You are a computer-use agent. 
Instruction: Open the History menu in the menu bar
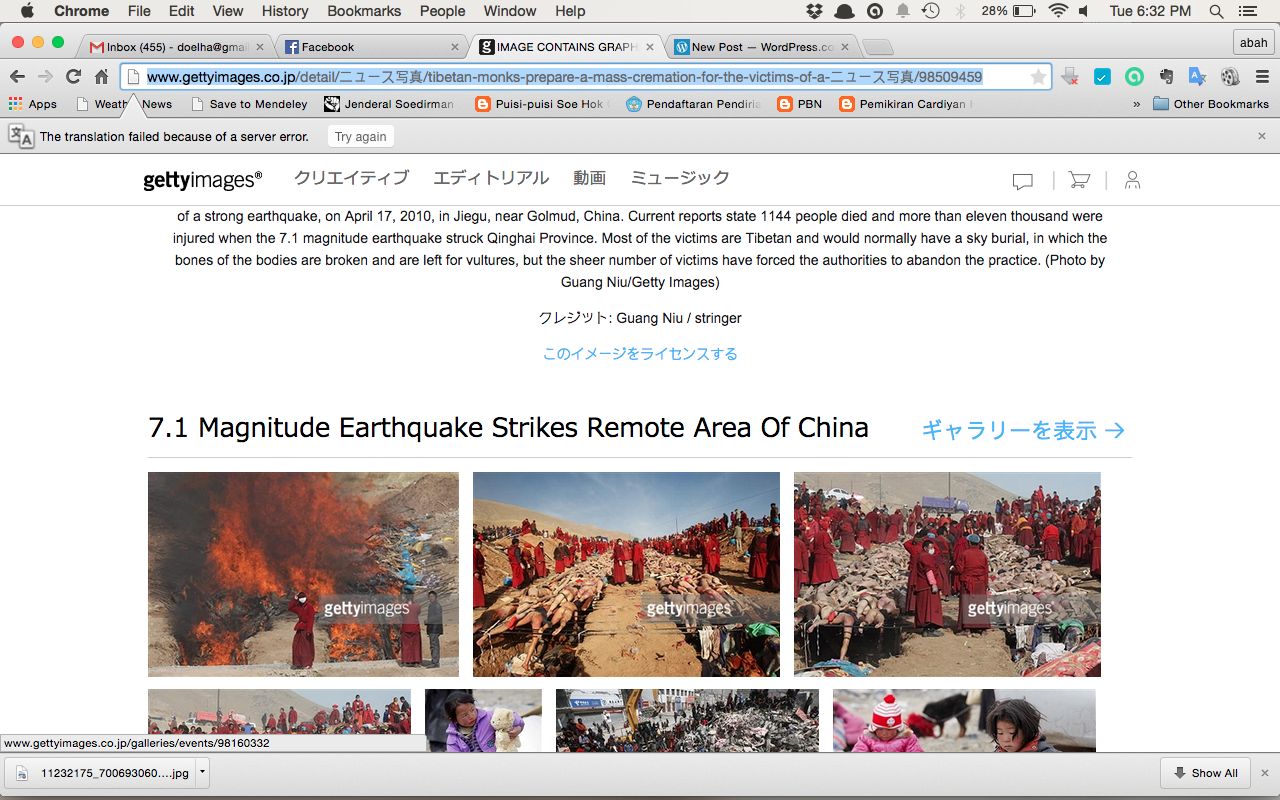pyautogui.click(x=285, y=11)
